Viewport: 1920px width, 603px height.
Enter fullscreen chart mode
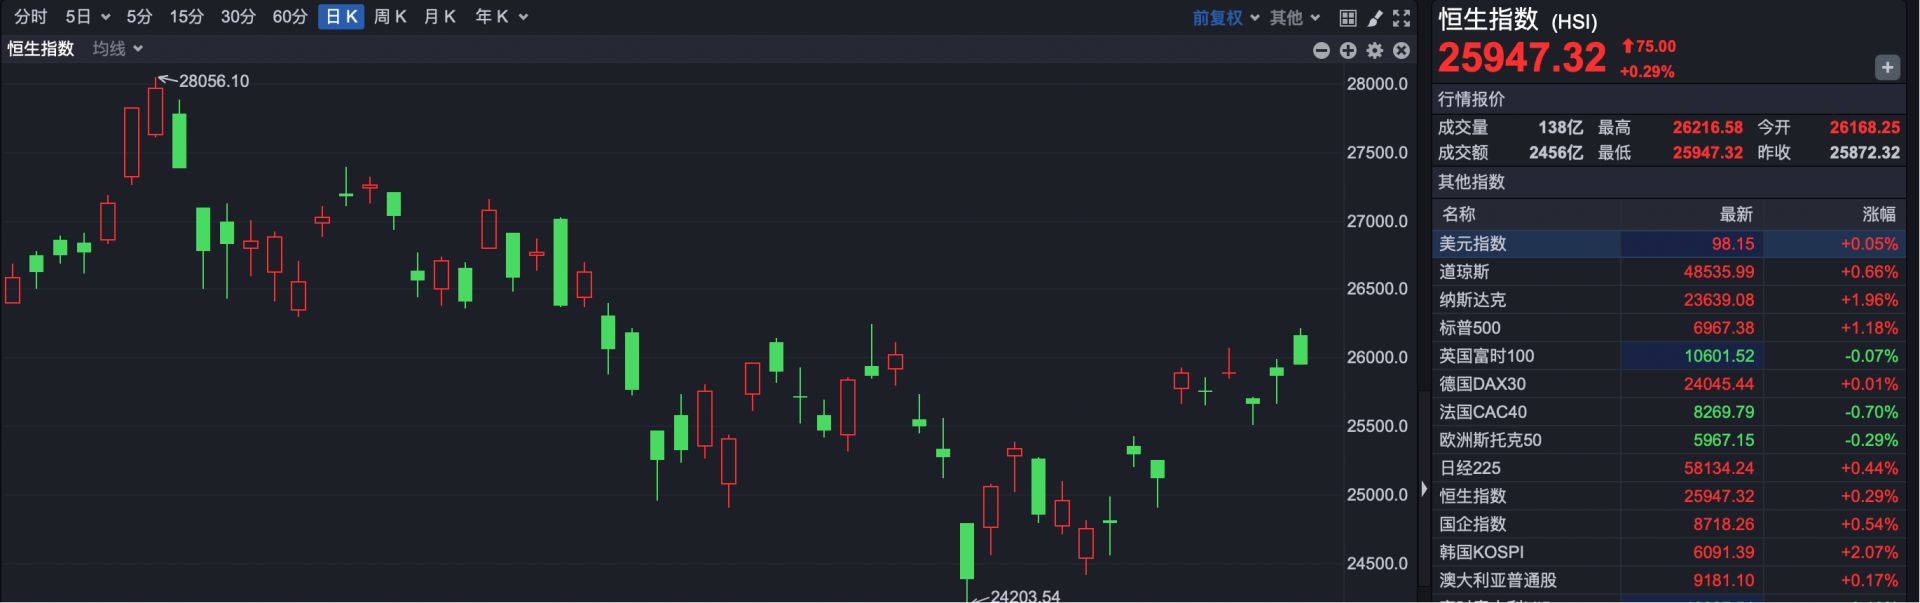(x=1402, y=18)
